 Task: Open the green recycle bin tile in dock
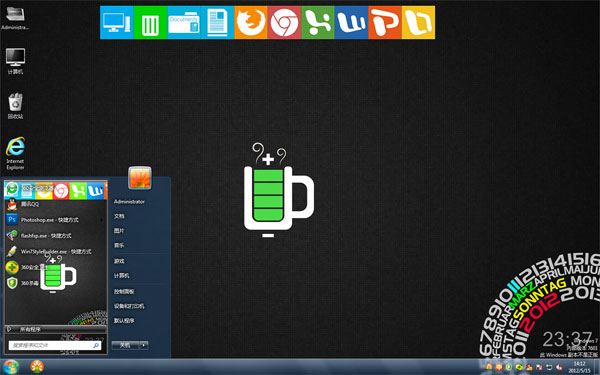(150, 22)
